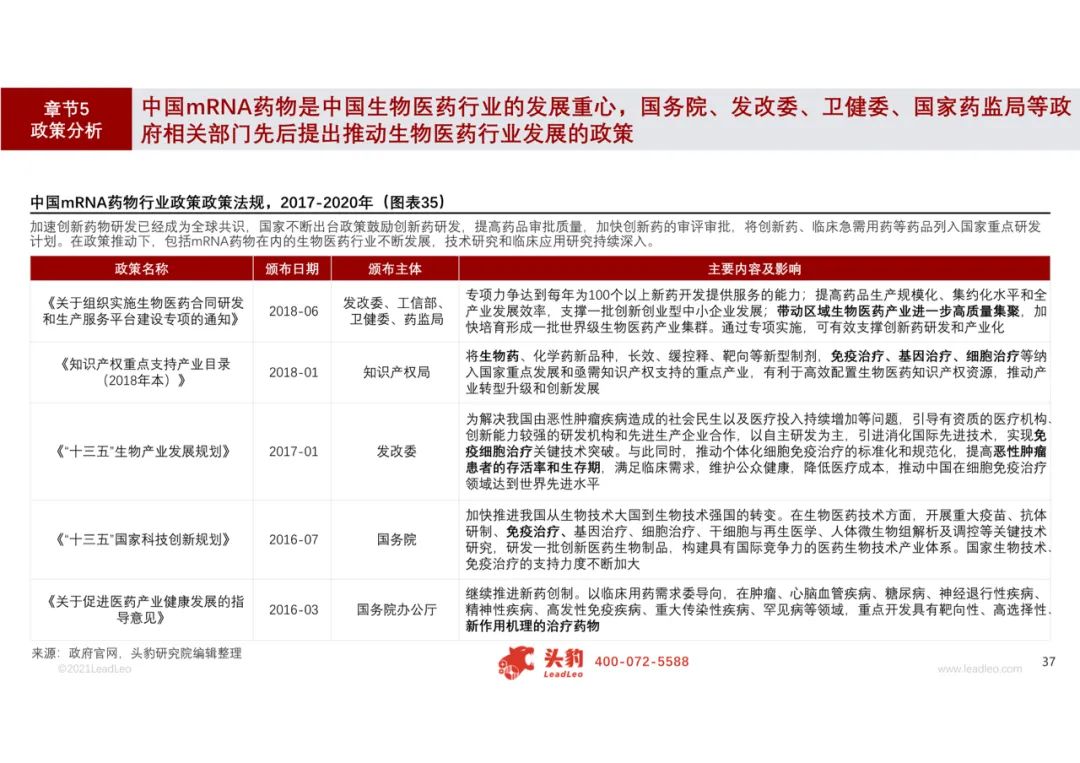Screen dimensions: 1080x763
Task: Click the 颁布日期 column header
Action: coord(293,269)
